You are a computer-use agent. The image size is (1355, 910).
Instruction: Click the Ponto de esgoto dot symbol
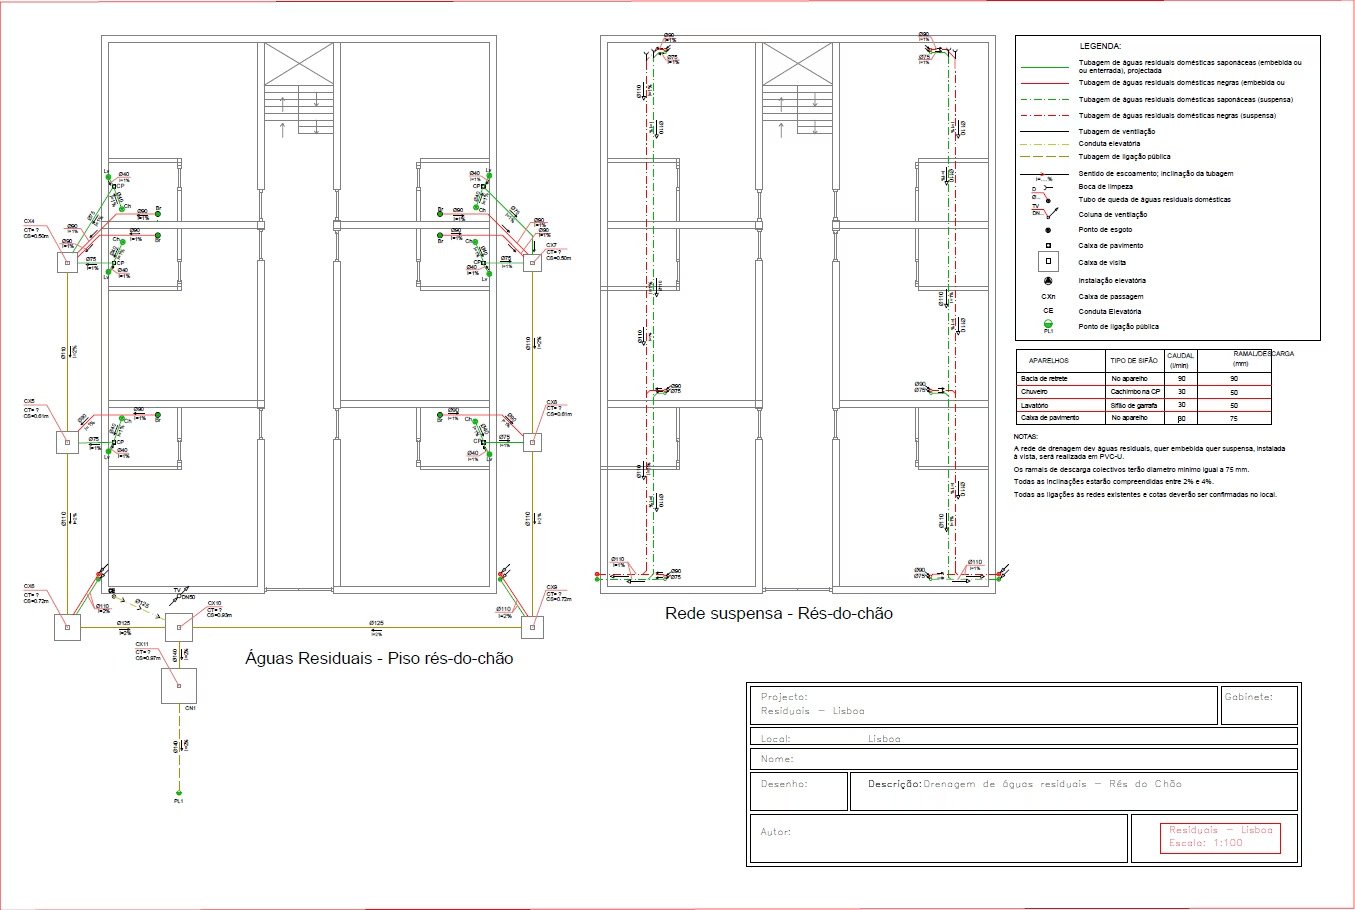point(1048,229)
